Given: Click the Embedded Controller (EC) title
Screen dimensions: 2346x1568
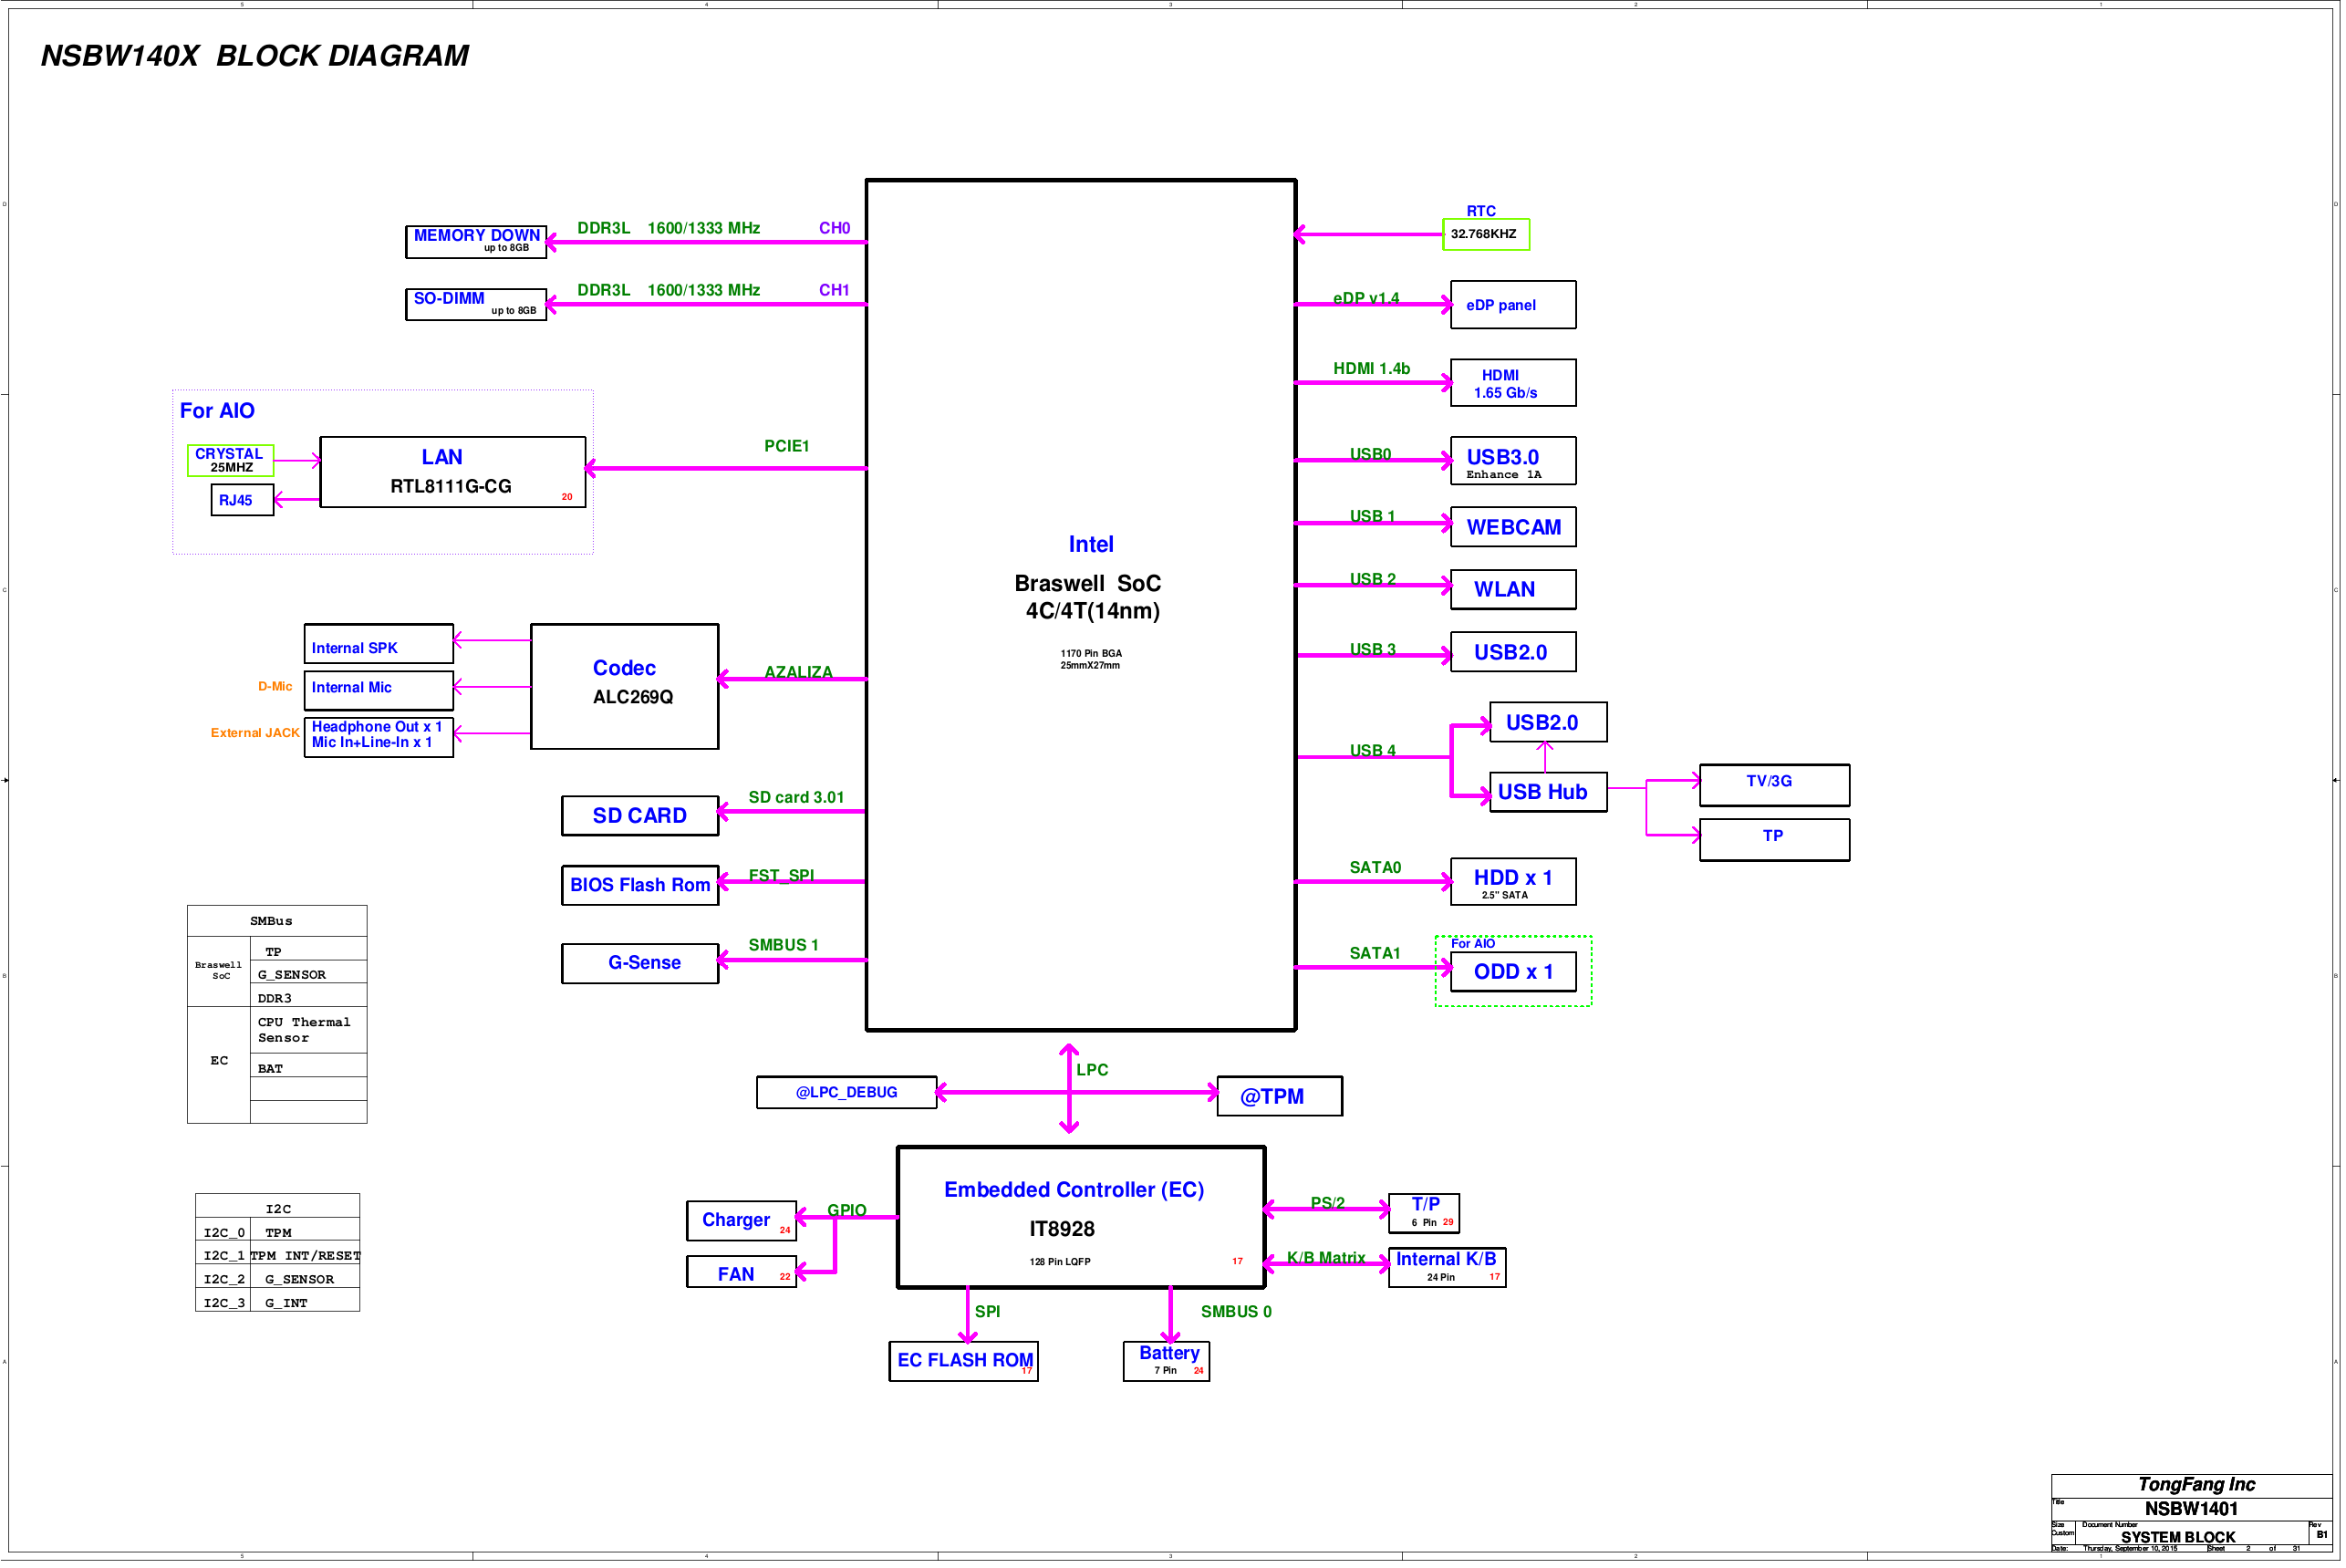Looking at the screenshot, I should pos(1074,1191).
